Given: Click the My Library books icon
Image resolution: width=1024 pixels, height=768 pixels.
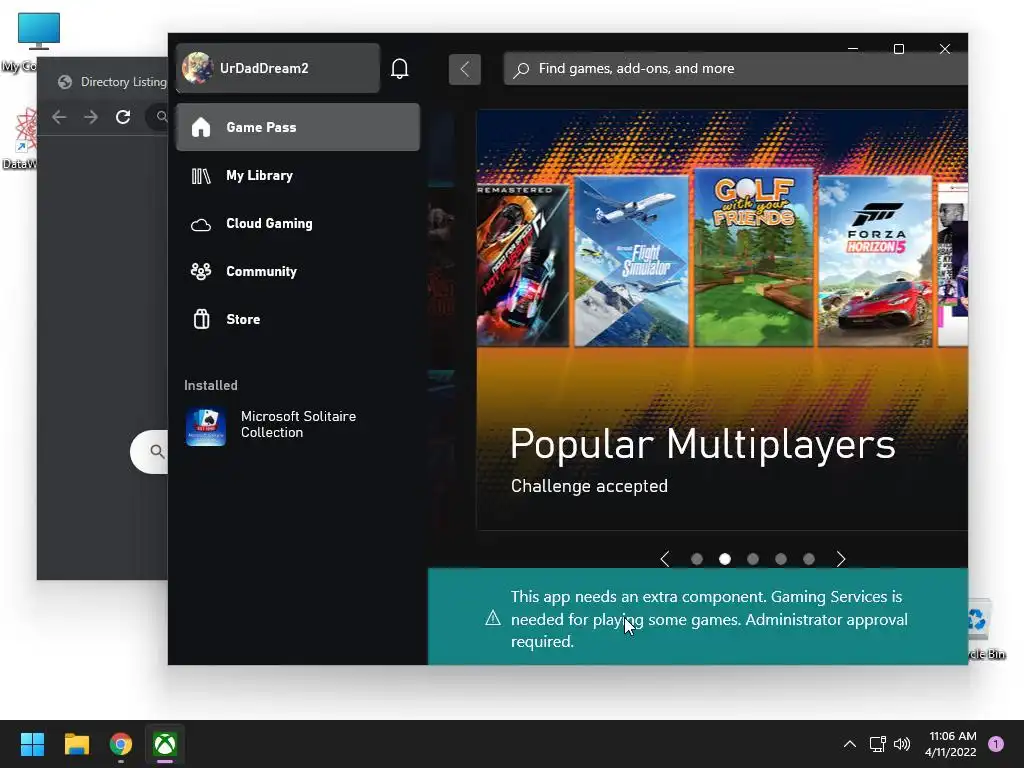Looking at the screenshot, I should 201,176.
